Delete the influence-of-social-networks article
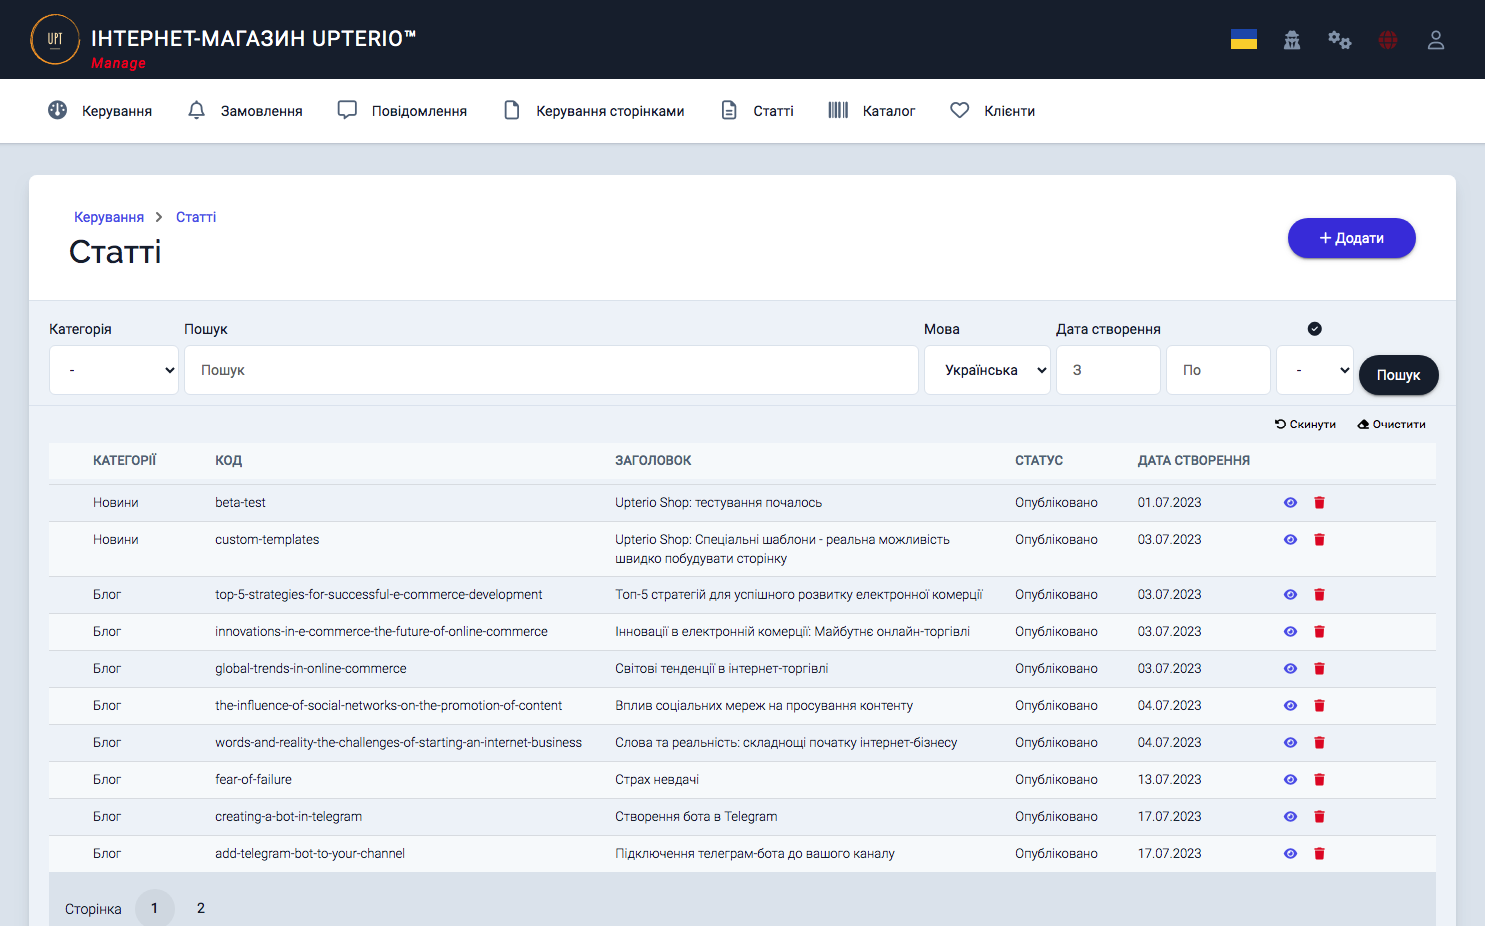 1319,706
